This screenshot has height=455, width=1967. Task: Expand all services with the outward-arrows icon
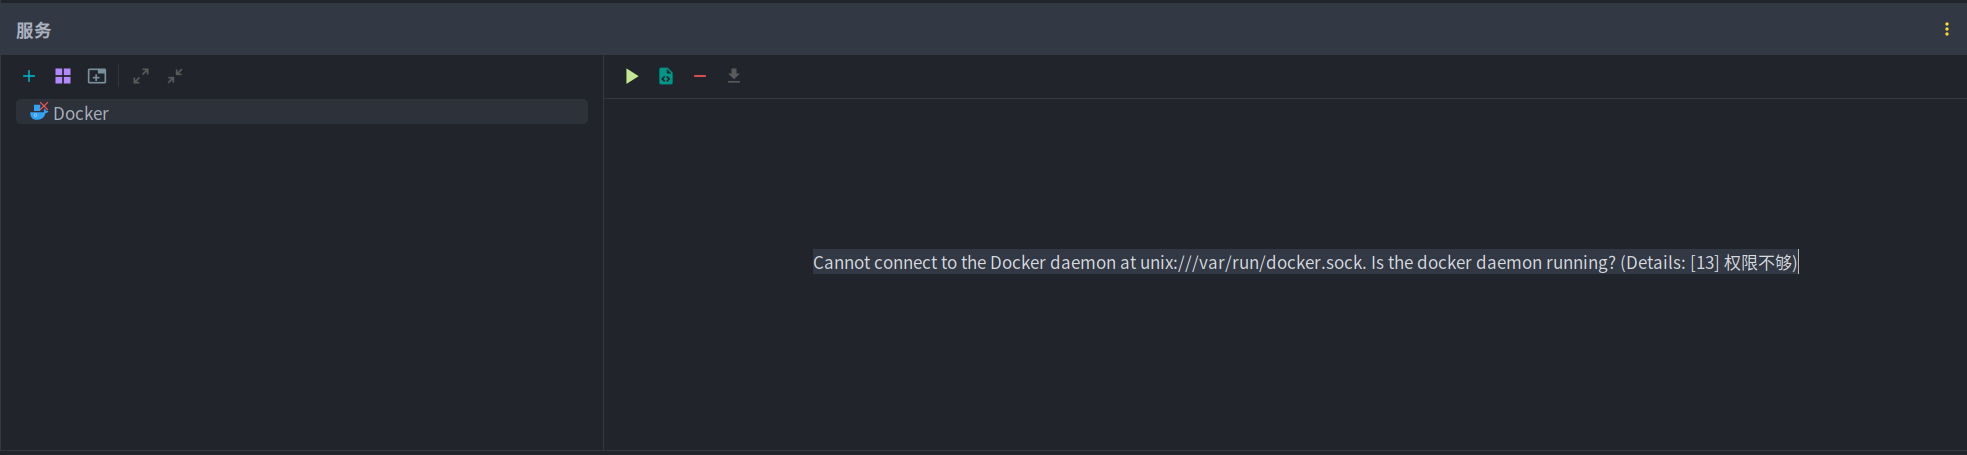click(x=141, y=76)
